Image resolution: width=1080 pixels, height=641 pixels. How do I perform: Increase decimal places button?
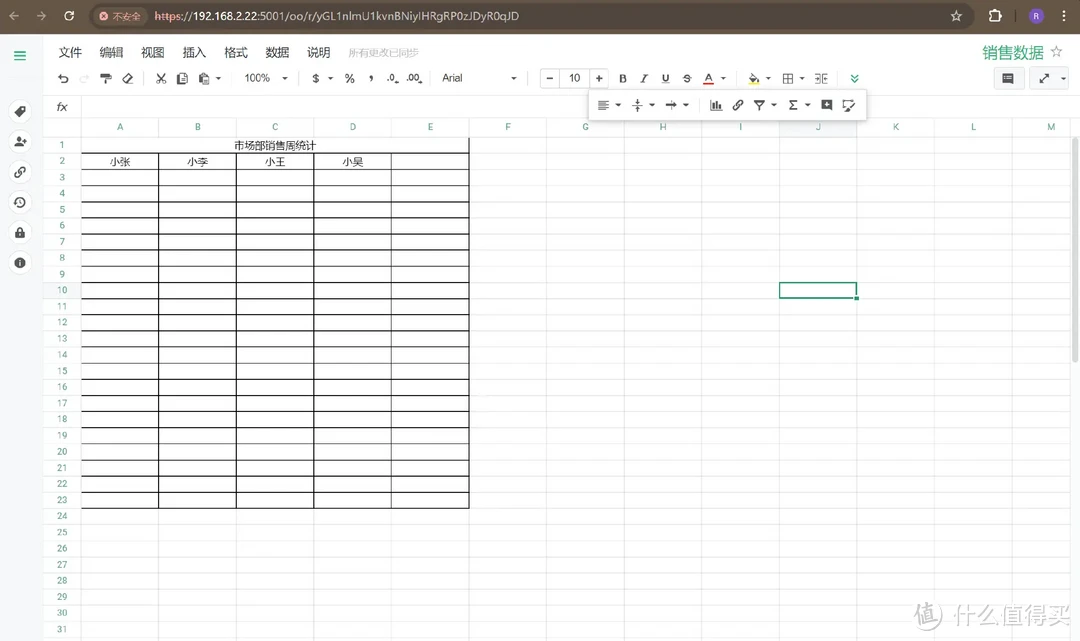pos(414,78)
